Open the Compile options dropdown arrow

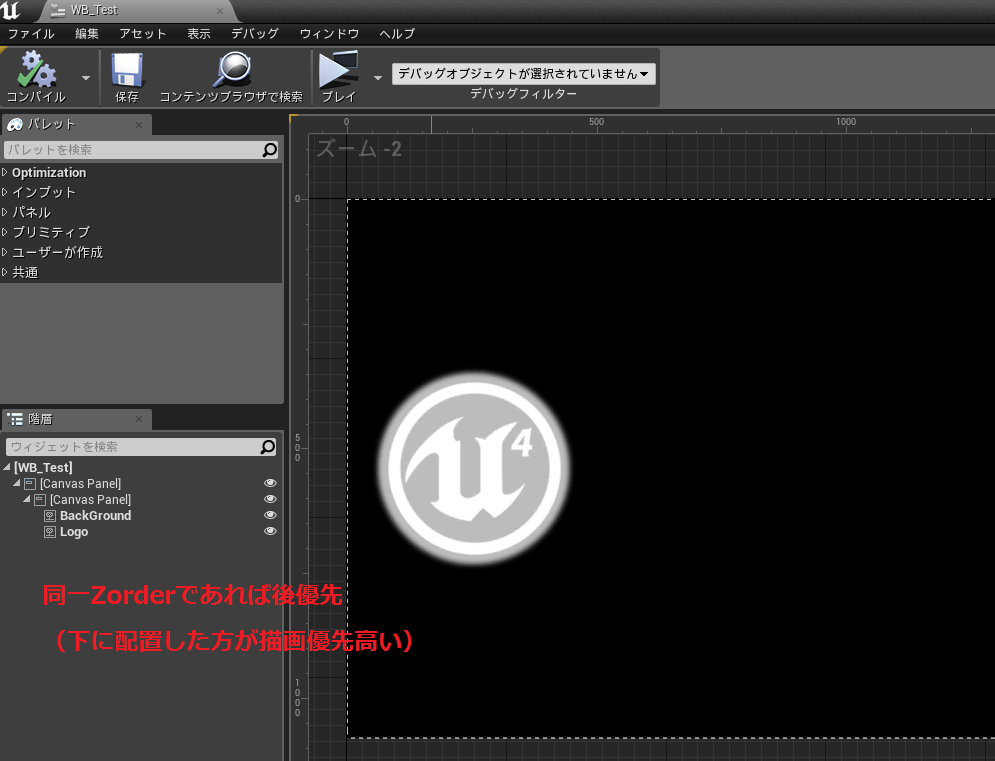[x=86, y=78]
